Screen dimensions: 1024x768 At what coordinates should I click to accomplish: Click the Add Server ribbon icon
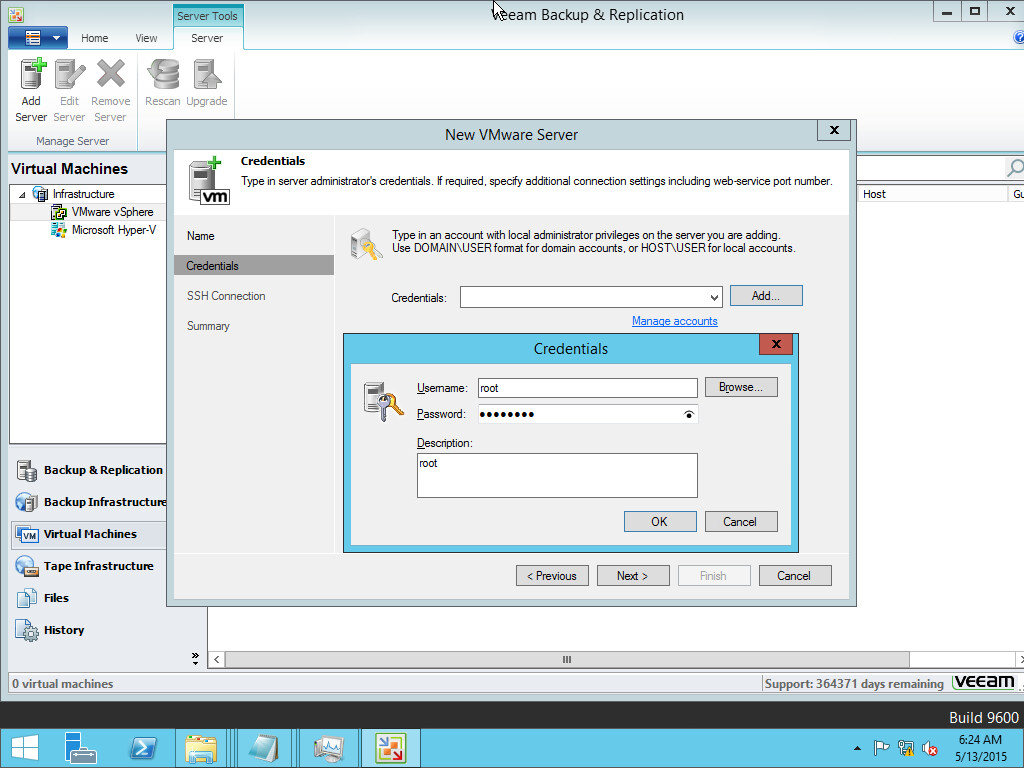[x=31, y=91]
